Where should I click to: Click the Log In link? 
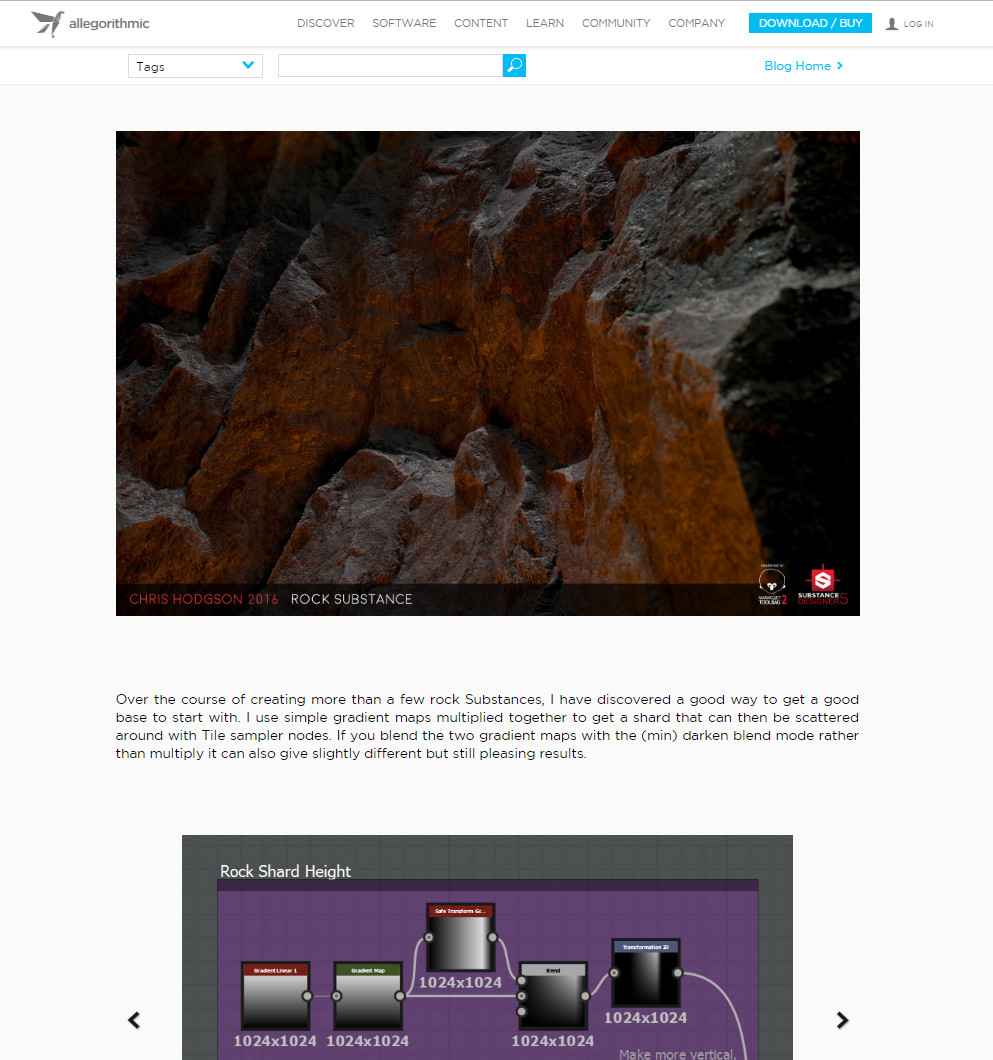coord(919,24)
